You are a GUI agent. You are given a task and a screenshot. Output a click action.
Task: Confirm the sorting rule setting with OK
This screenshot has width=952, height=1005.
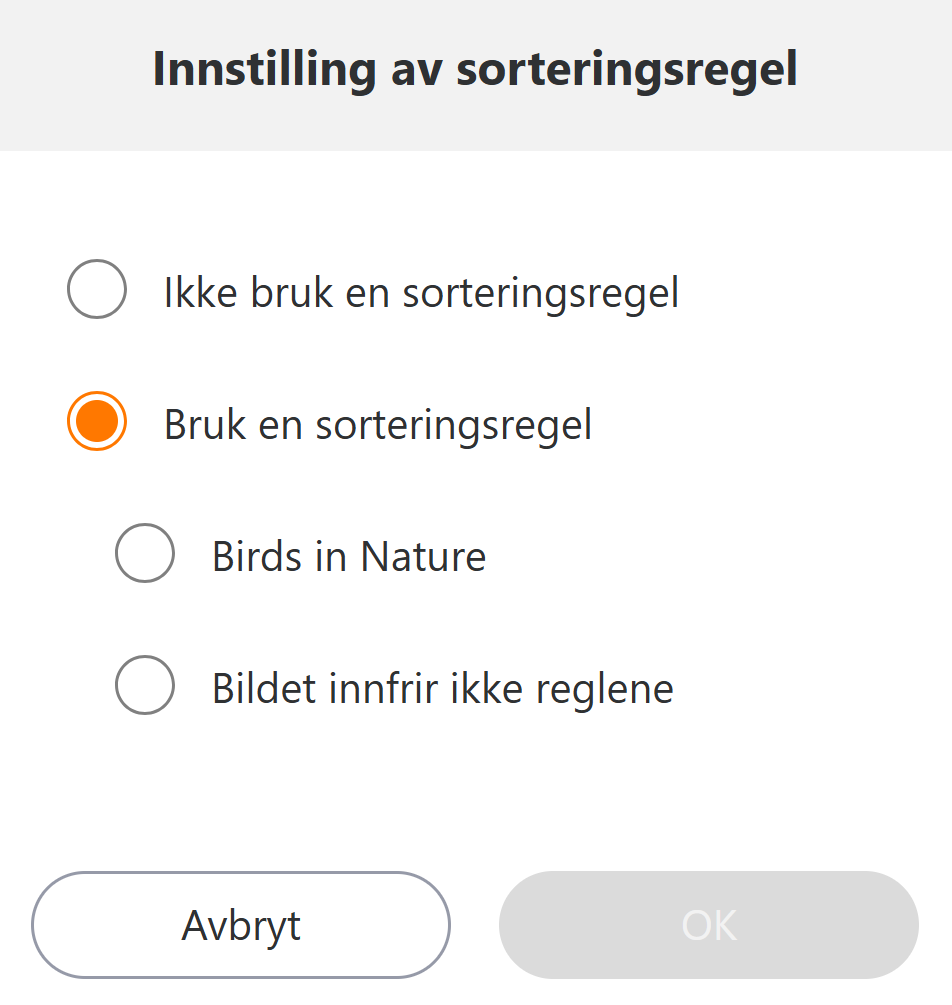point(709,925)
